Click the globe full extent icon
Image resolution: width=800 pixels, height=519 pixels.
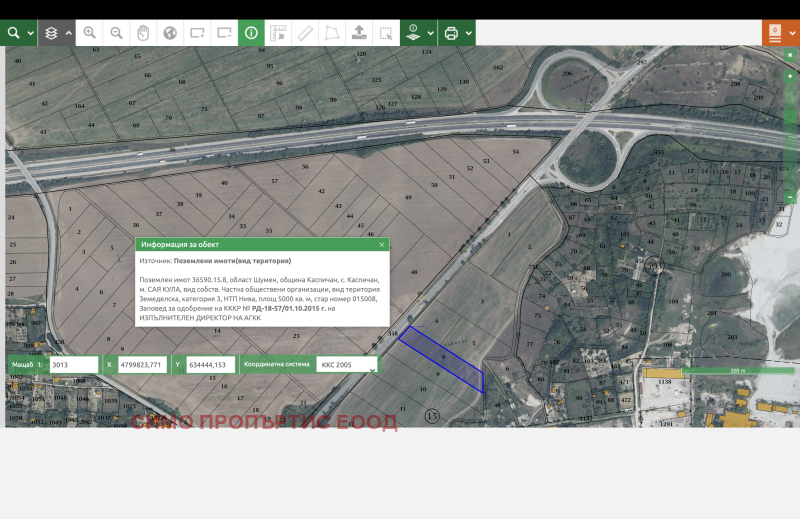(x=170, y=33)
